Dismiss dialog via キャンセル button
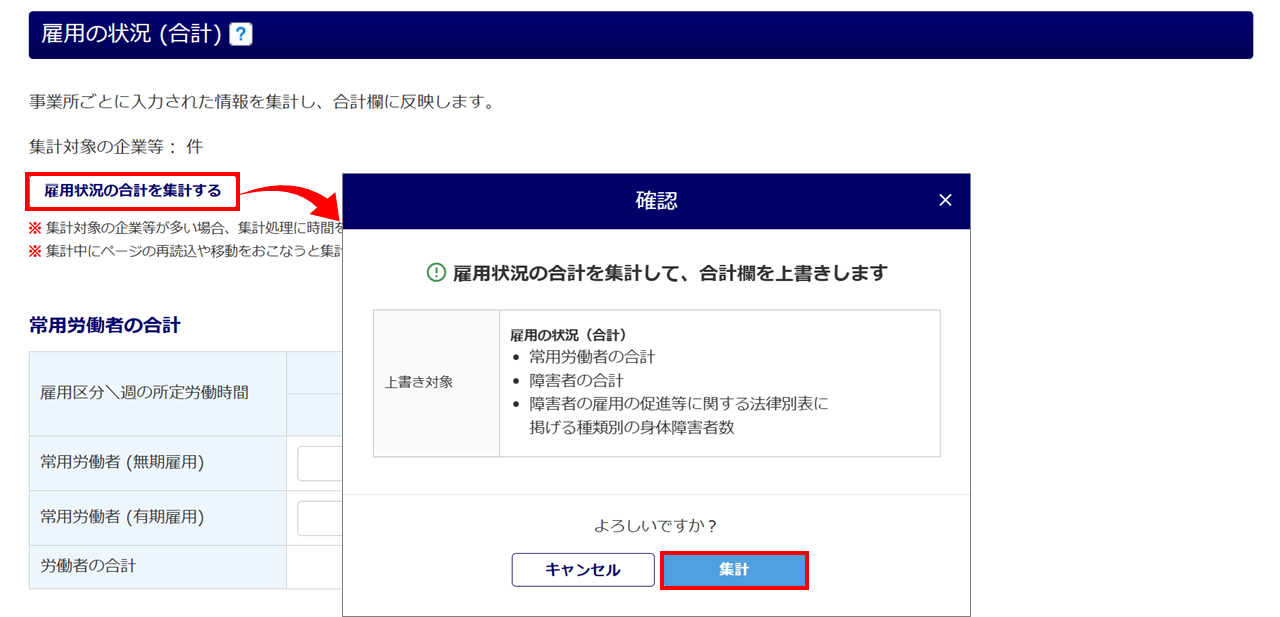Viewport: 1280px width, 617px height. click(583, 570)
